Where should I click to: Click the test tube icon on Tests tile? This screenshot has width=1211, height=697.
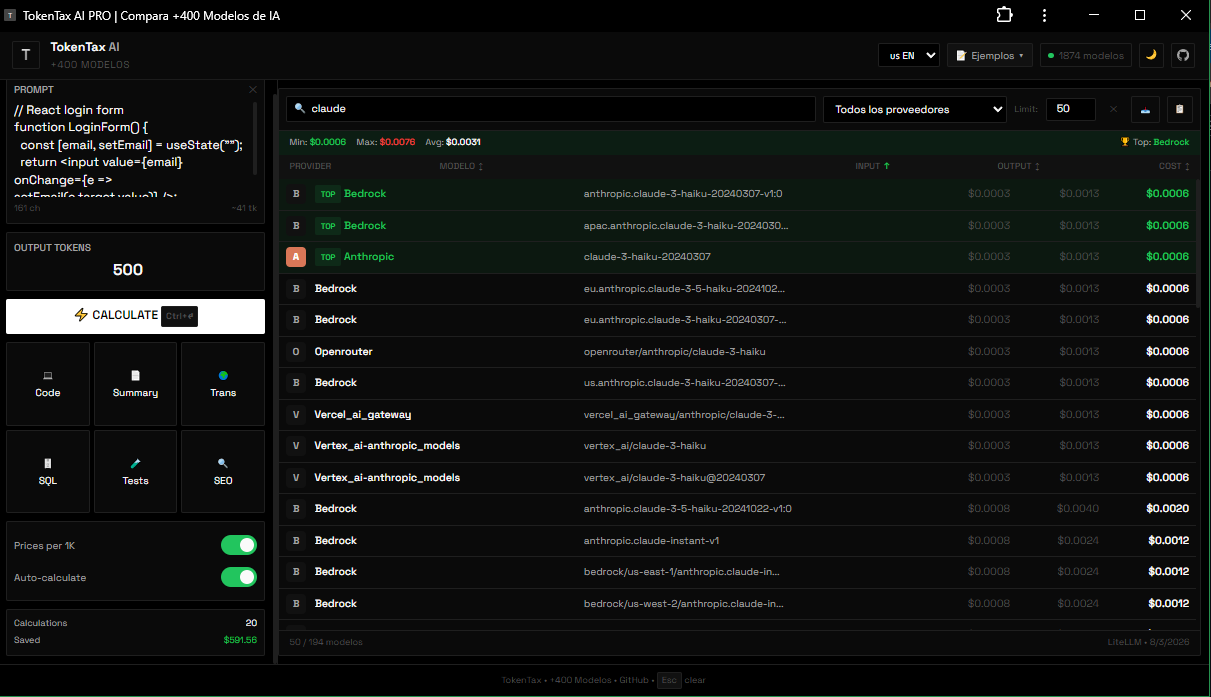click(135, 464)
